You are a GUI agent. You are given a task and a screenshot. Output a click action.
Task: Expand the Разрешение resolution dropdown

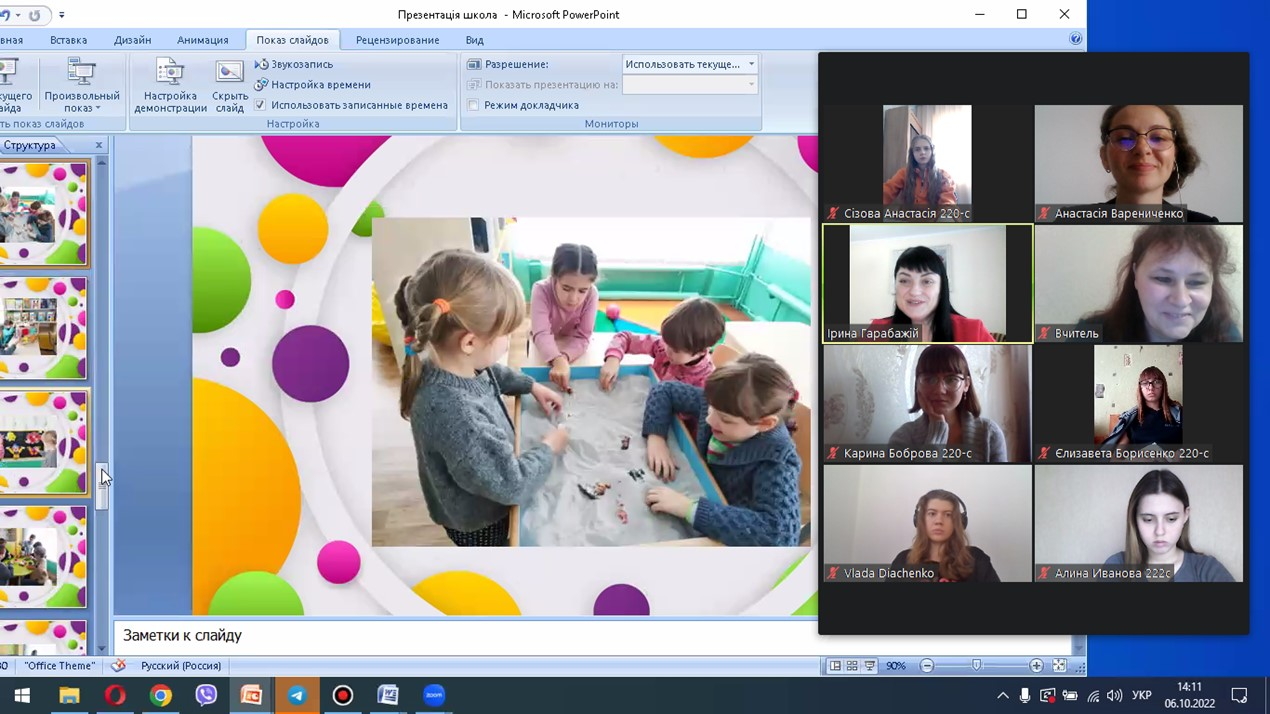click(x=751, y=64)
